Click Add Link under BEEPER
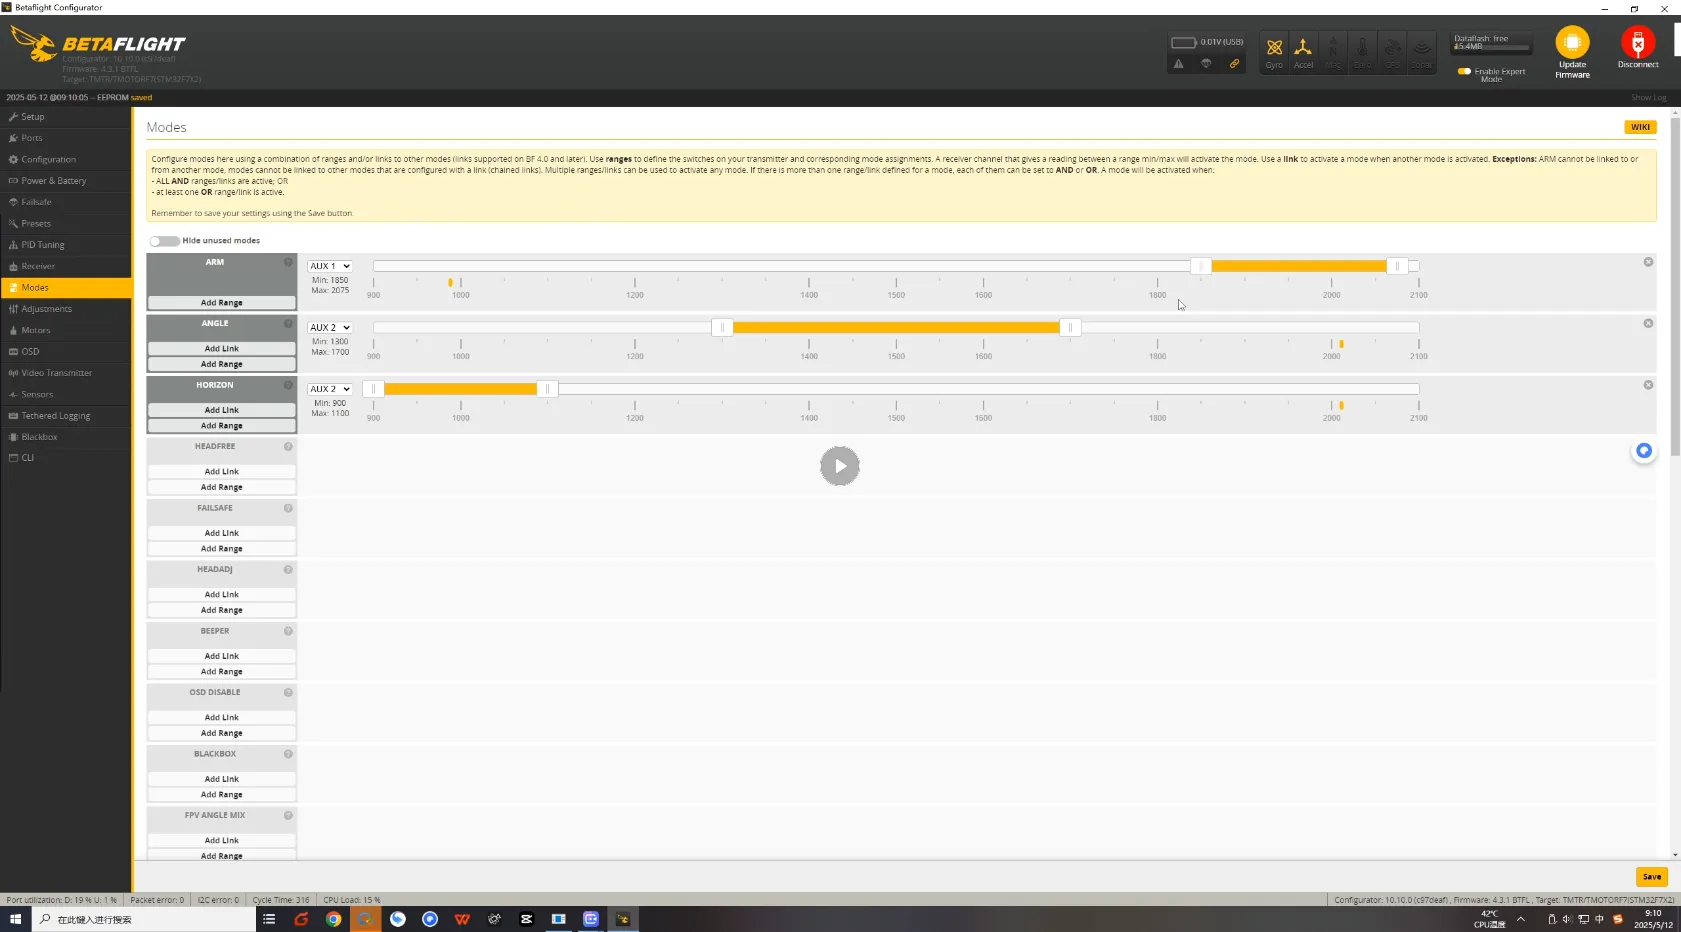Viewport: 1681px width, 932px height. coord(222,657)
